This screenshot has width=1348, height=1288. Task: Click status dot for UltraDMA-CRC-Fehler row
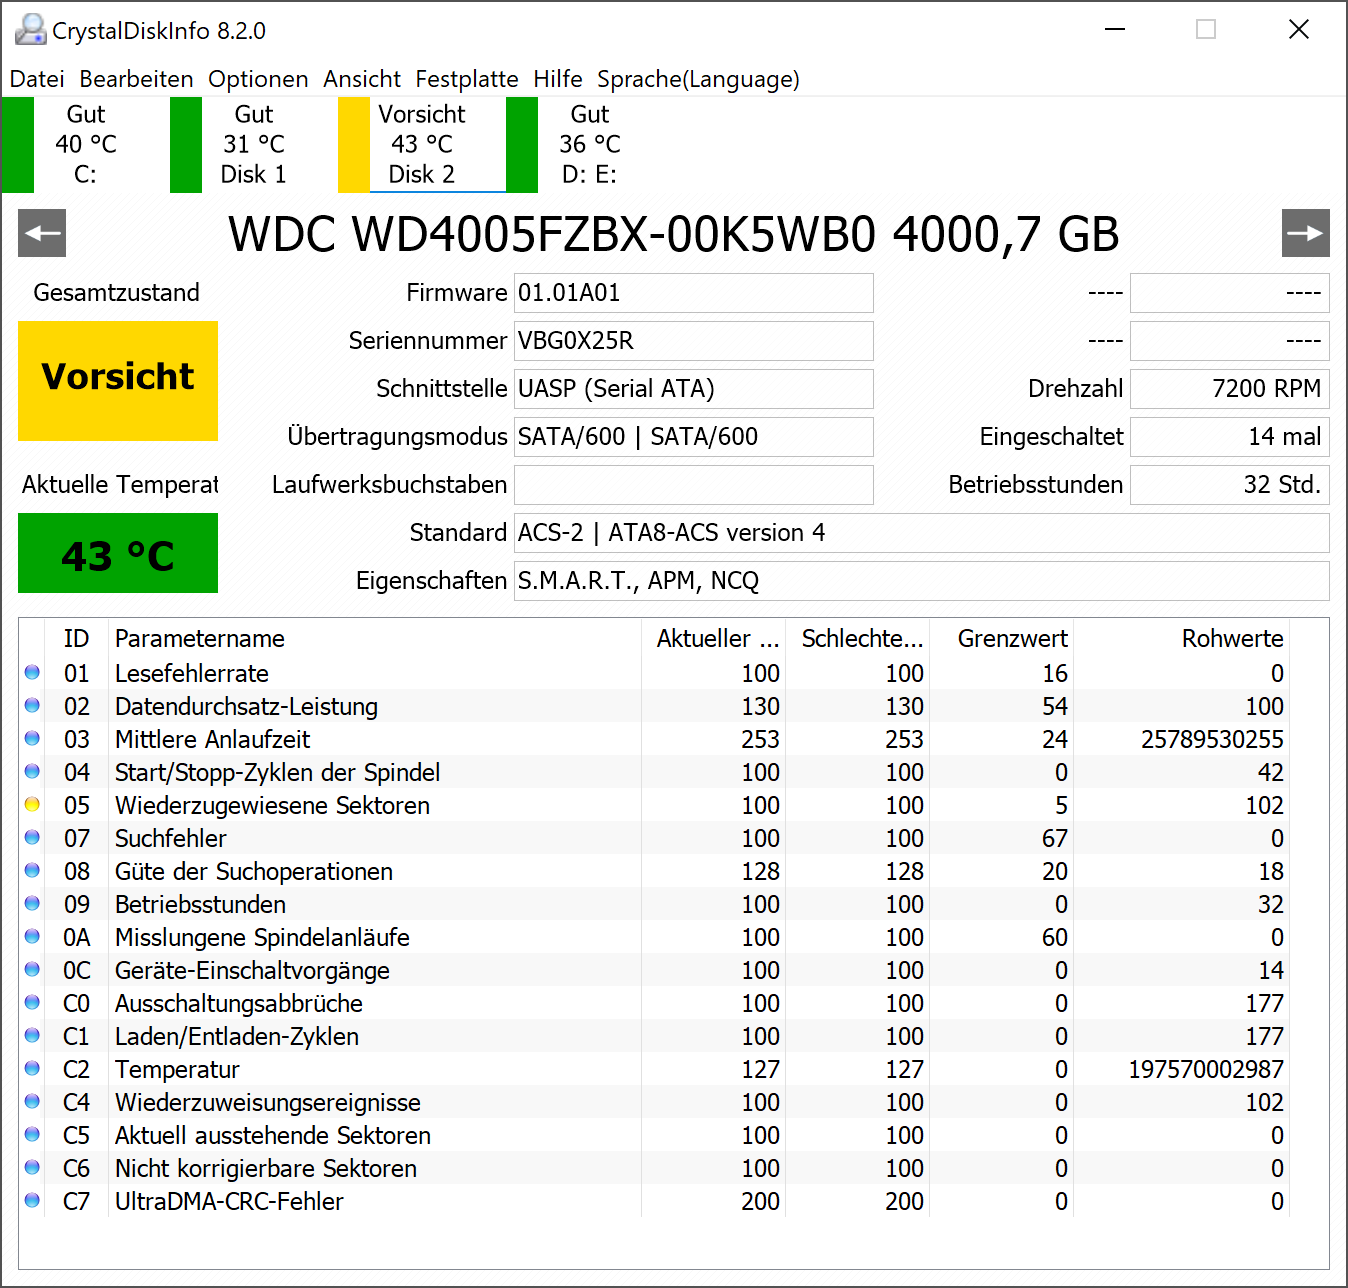pyautogui.click(x=32, y=1200)
